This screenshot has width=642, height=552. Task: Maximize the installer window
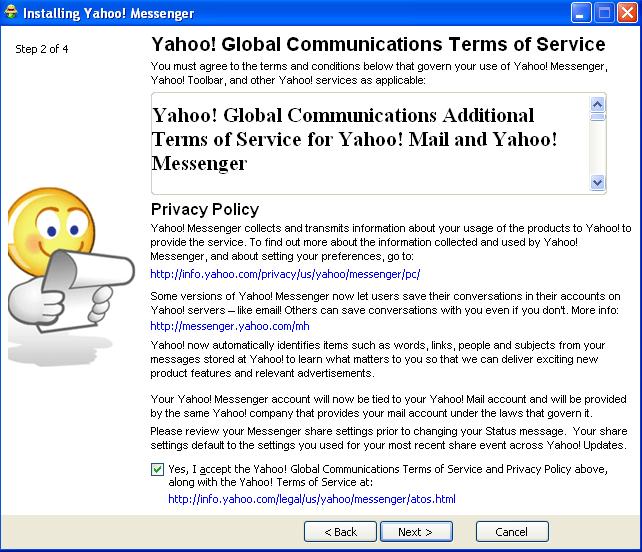pos(604,13)
